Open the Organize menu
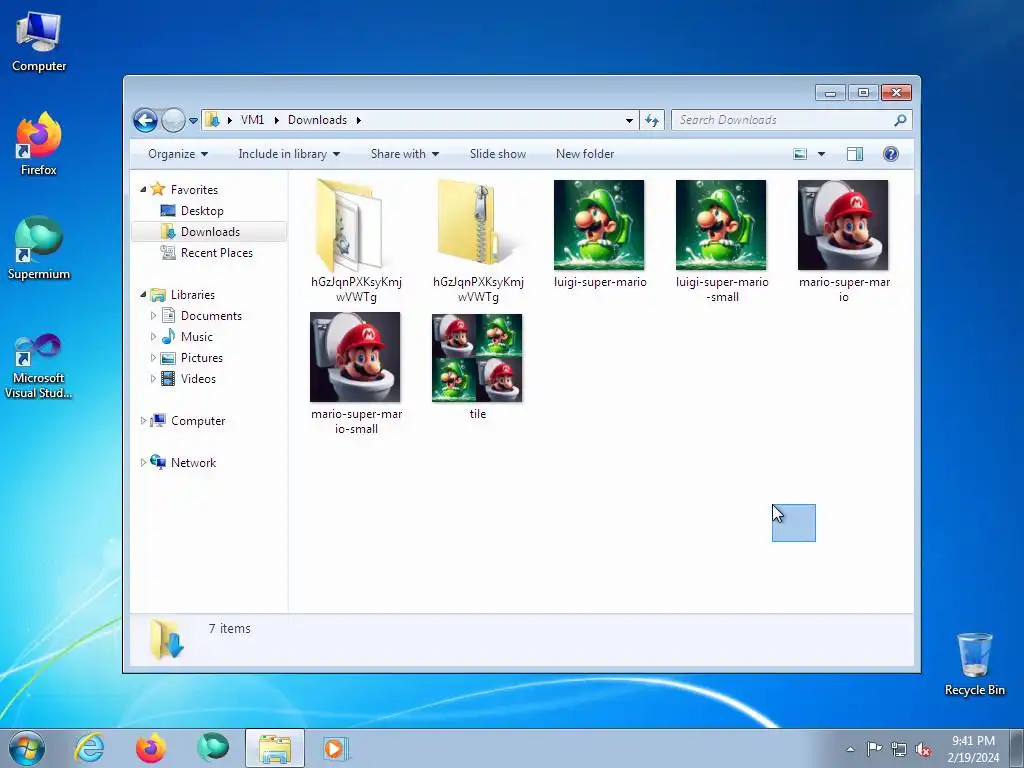1024x768 pixels. click(178, 154)
